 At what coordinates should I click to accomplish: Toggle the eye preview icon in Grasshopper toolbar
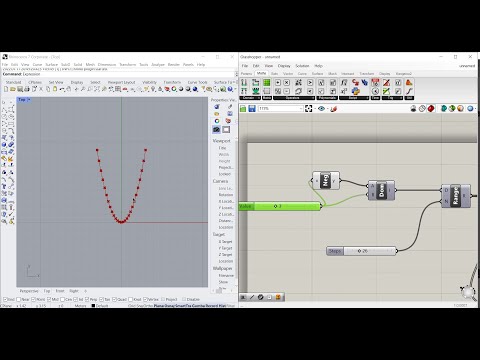[x=321, y=109]
